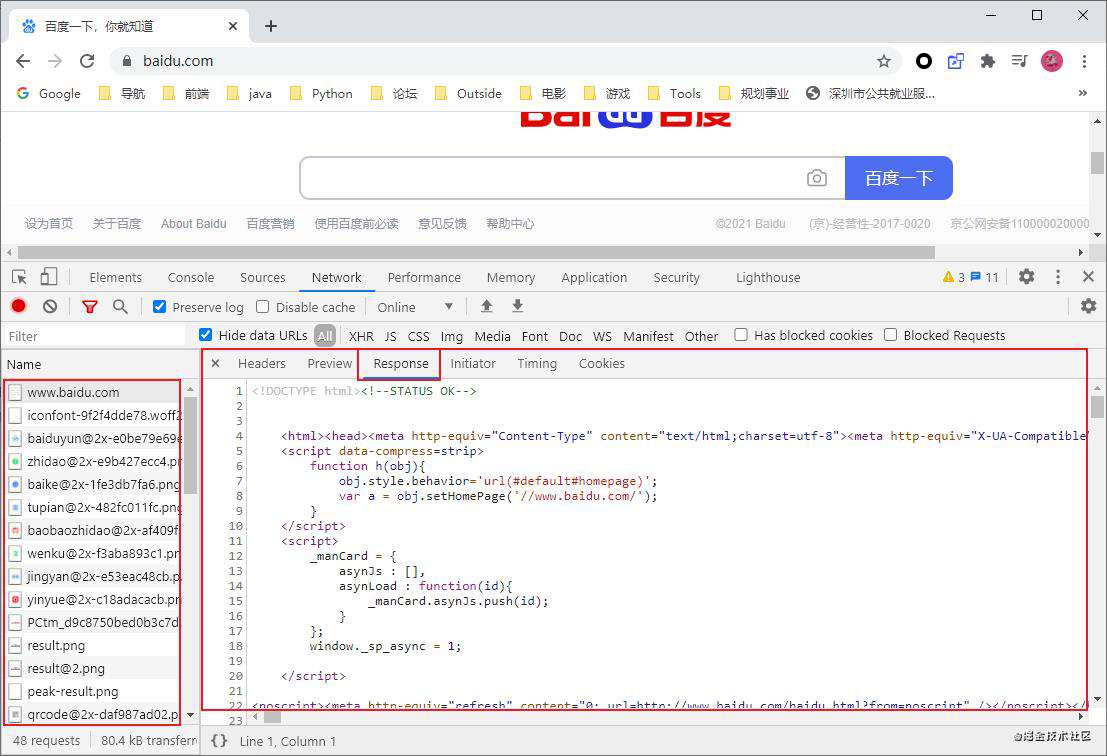
Task: Click the browser forward arrow
Action: click(x=55, y=61)
